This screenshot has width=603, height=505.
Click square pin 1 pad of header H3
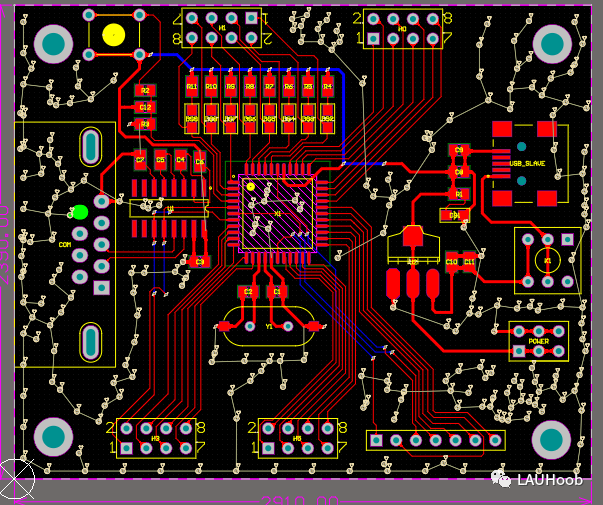(127, 448)
